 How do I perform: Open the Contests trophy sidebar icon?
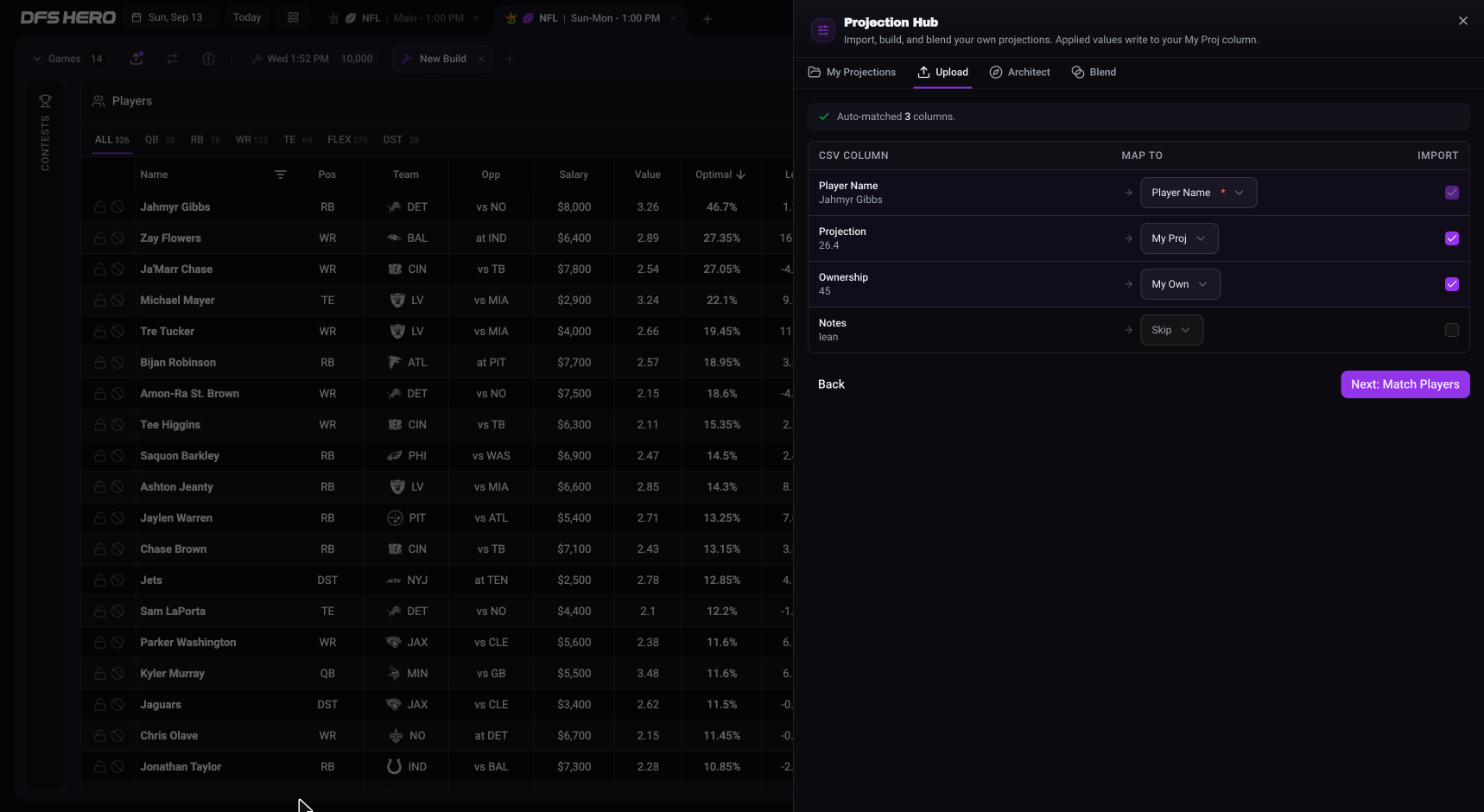pos(45,101)
